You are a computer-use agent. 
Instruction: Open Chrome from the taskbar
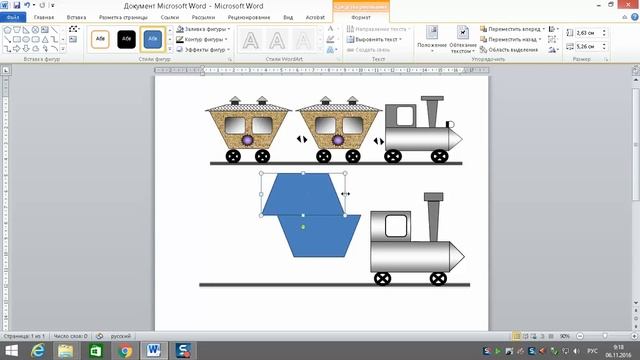coord(125,351)
